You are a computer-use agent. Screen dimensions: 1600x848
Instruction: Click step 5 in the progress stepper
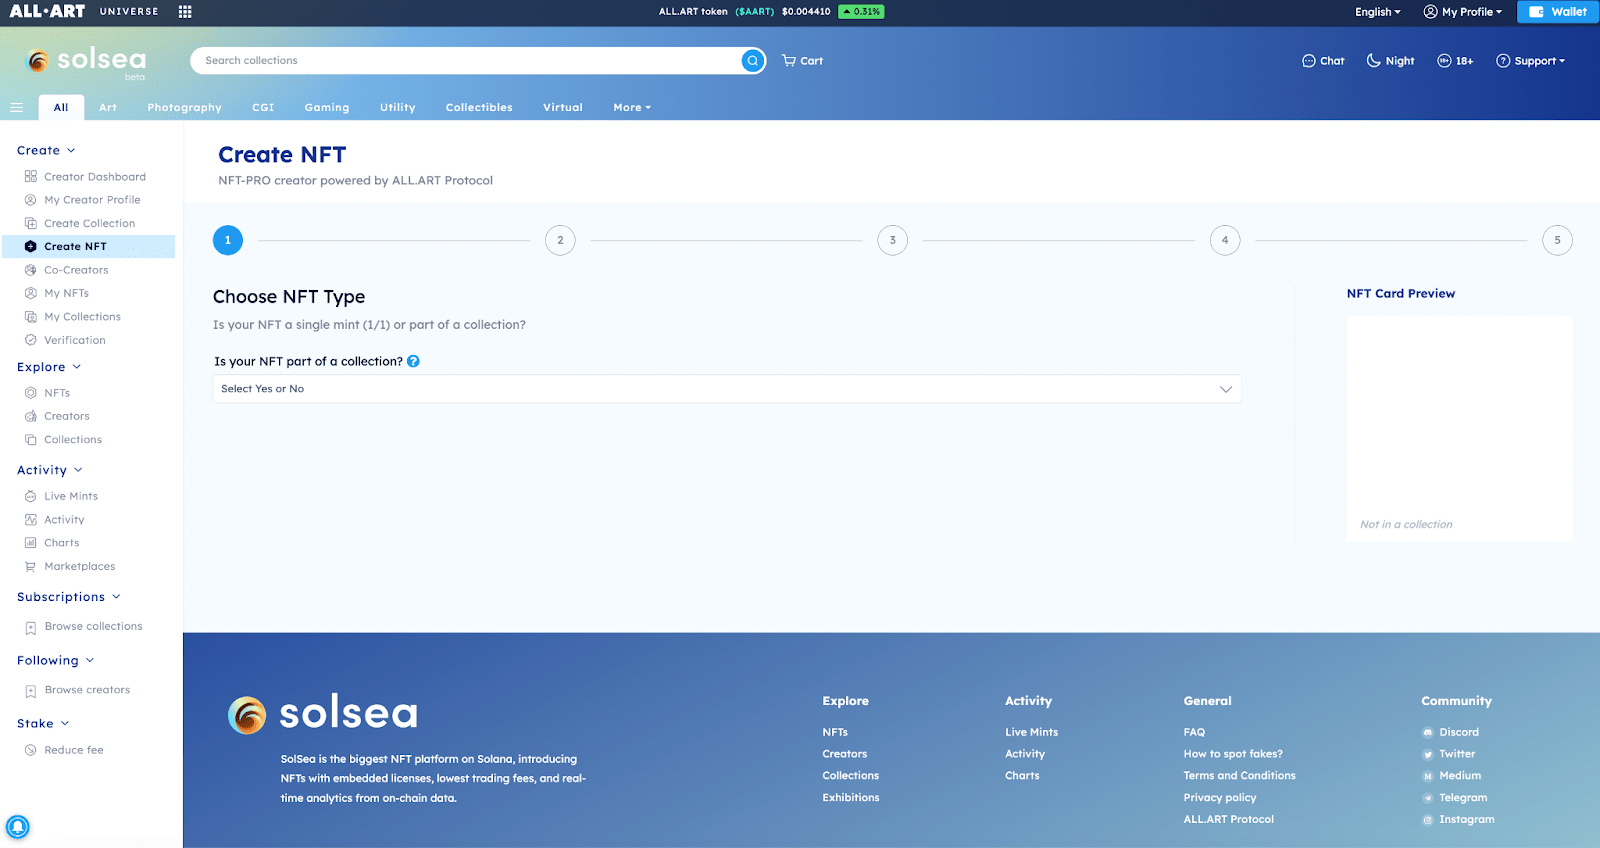click(x=1557, y=240)
